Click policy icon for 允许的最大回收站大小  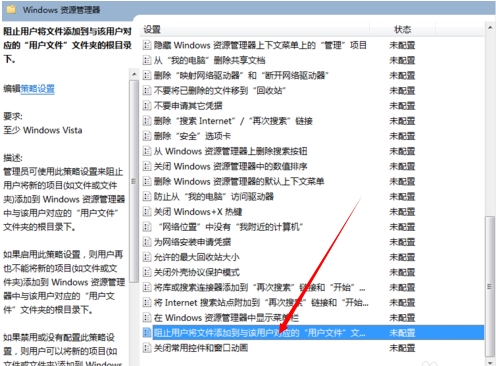point(147,257)
